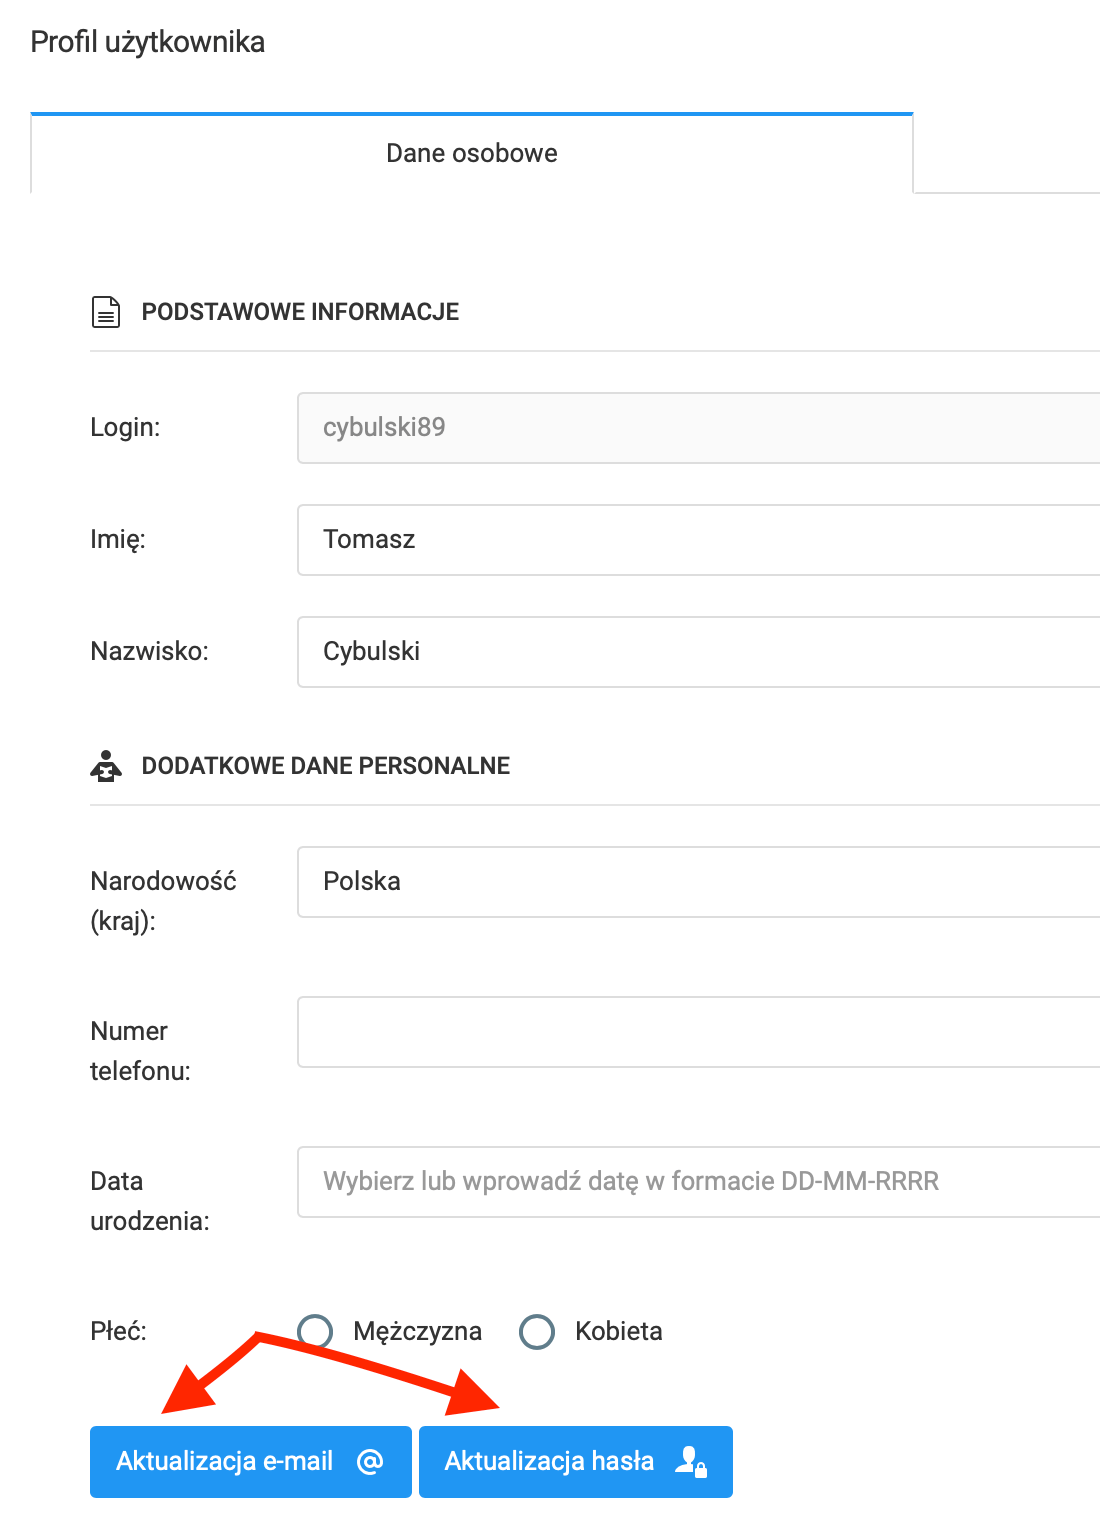Click the Login field containing cybulski89
The width and height of the screenshot is (1100, 1534).
click(x=698, y=427)
